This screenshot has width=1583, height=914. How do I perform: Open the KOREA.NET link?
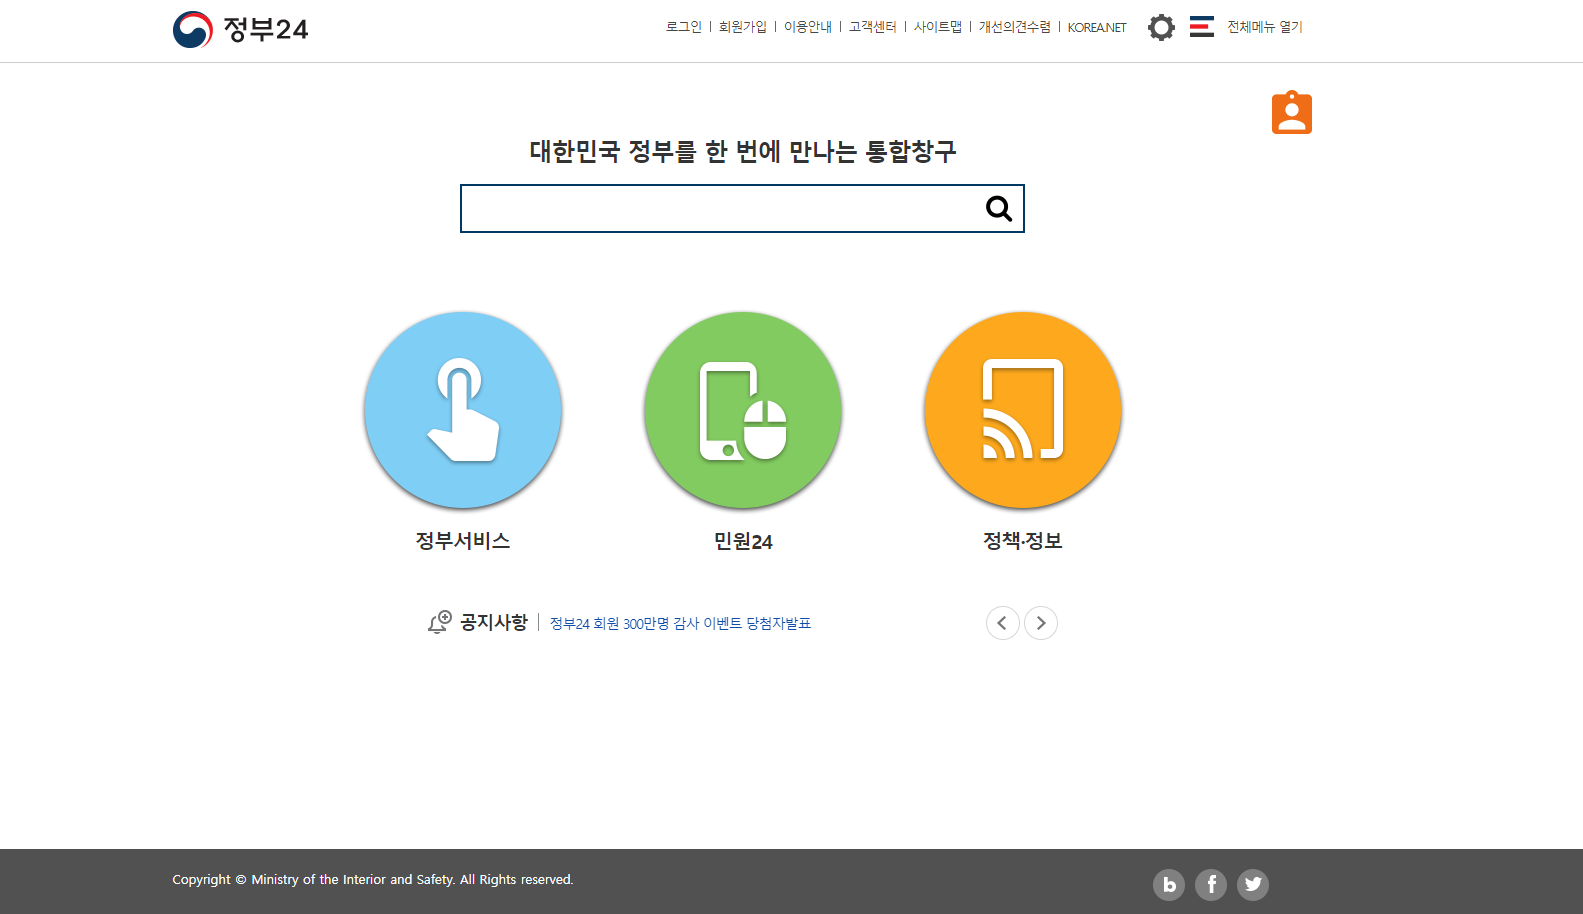coord(1096,27)
